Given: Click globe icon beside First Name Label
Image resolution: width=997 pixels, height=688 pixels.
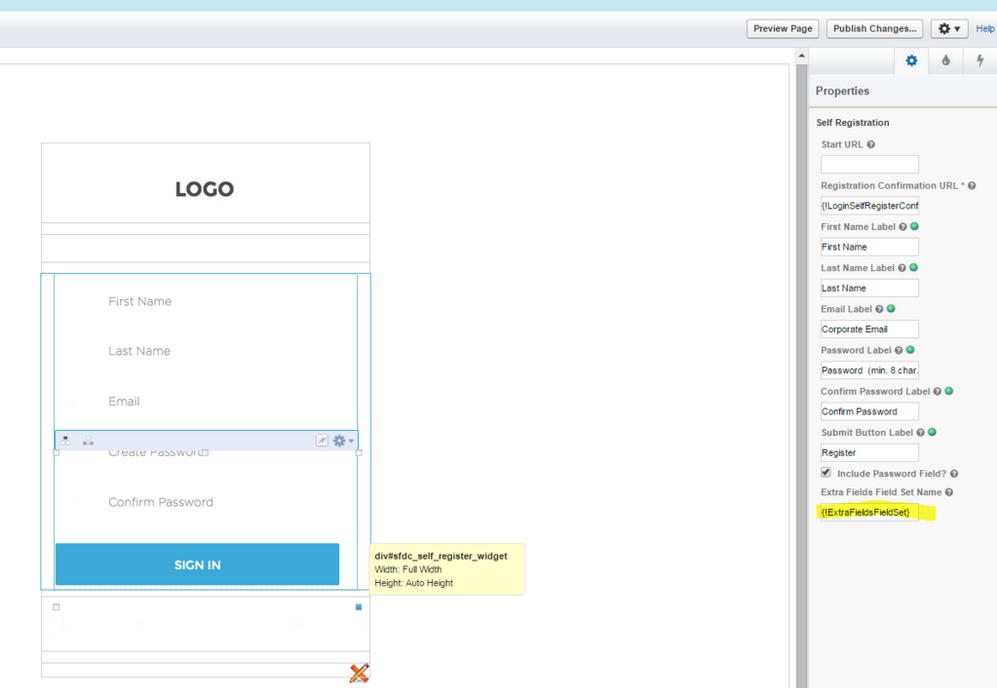Looking at the screenshot, I should pyautogui.click(x=914, y=226).
